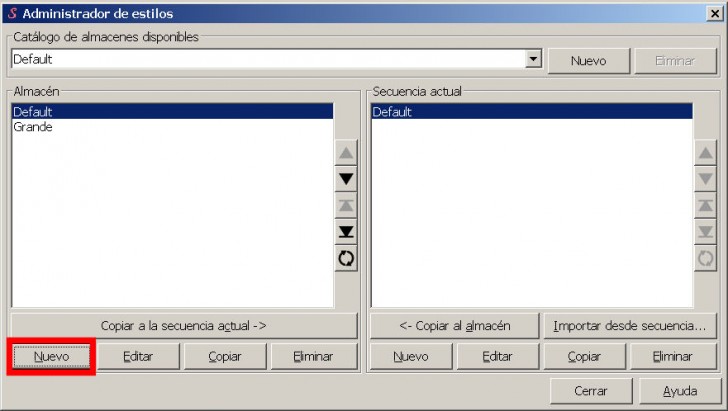Click move up arrow in Secuencia actual
This screenshot has height=411, width=728.
pos(706,153)
